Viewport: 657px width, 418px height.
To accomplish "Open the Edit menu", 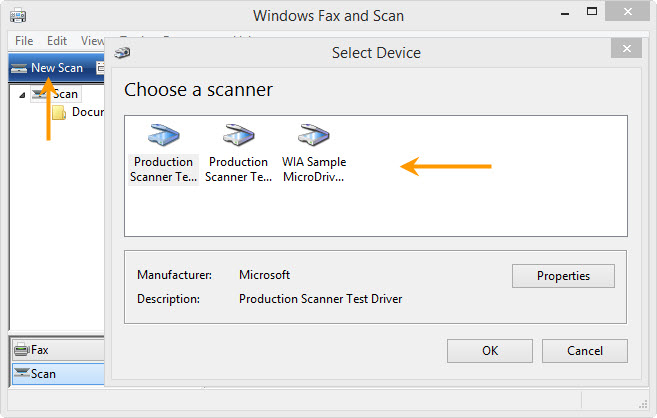I will tap(57, 41).
